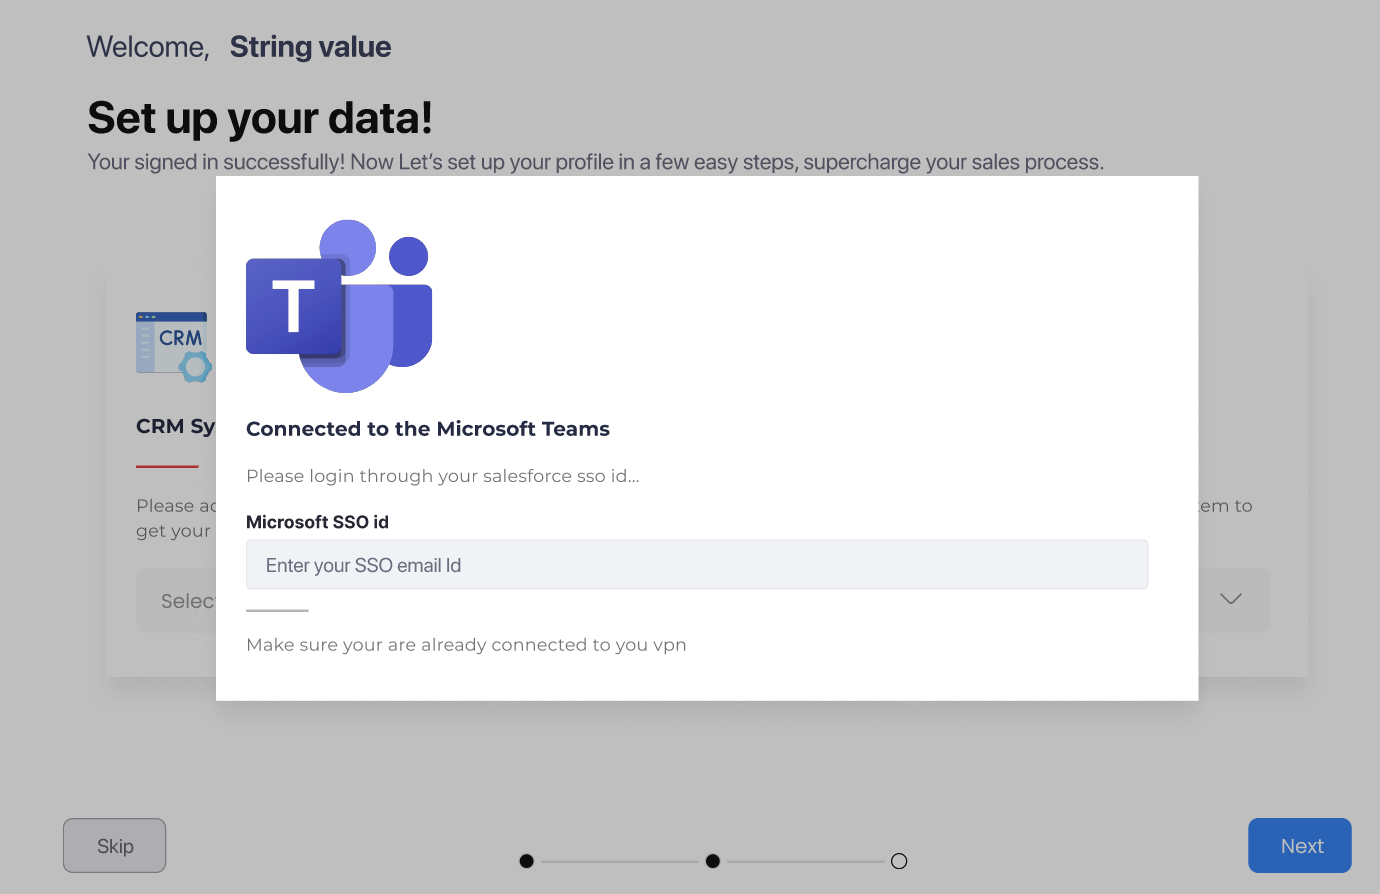This screenshot has width=1380, height=894.
Task: Click 'Please login through your salesforce sso id...' text
Action: click(x=443, y=476)
